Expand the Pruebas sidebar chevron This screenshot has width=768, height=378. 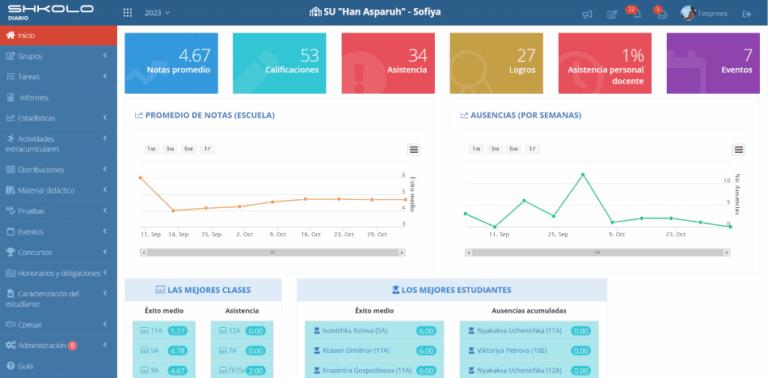tap(105, 211)
